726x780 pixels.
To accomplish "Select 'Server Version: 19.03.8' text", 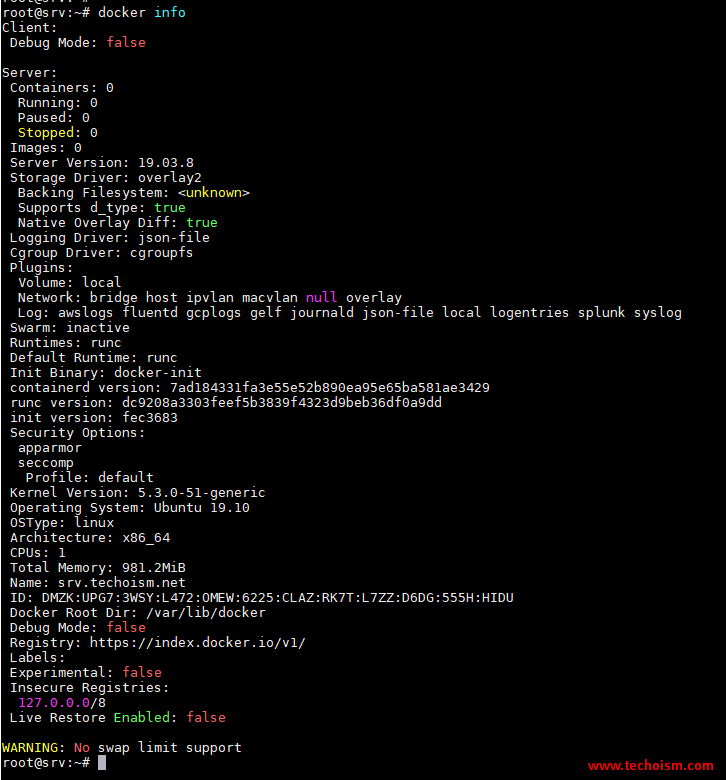I will (102, 163).
